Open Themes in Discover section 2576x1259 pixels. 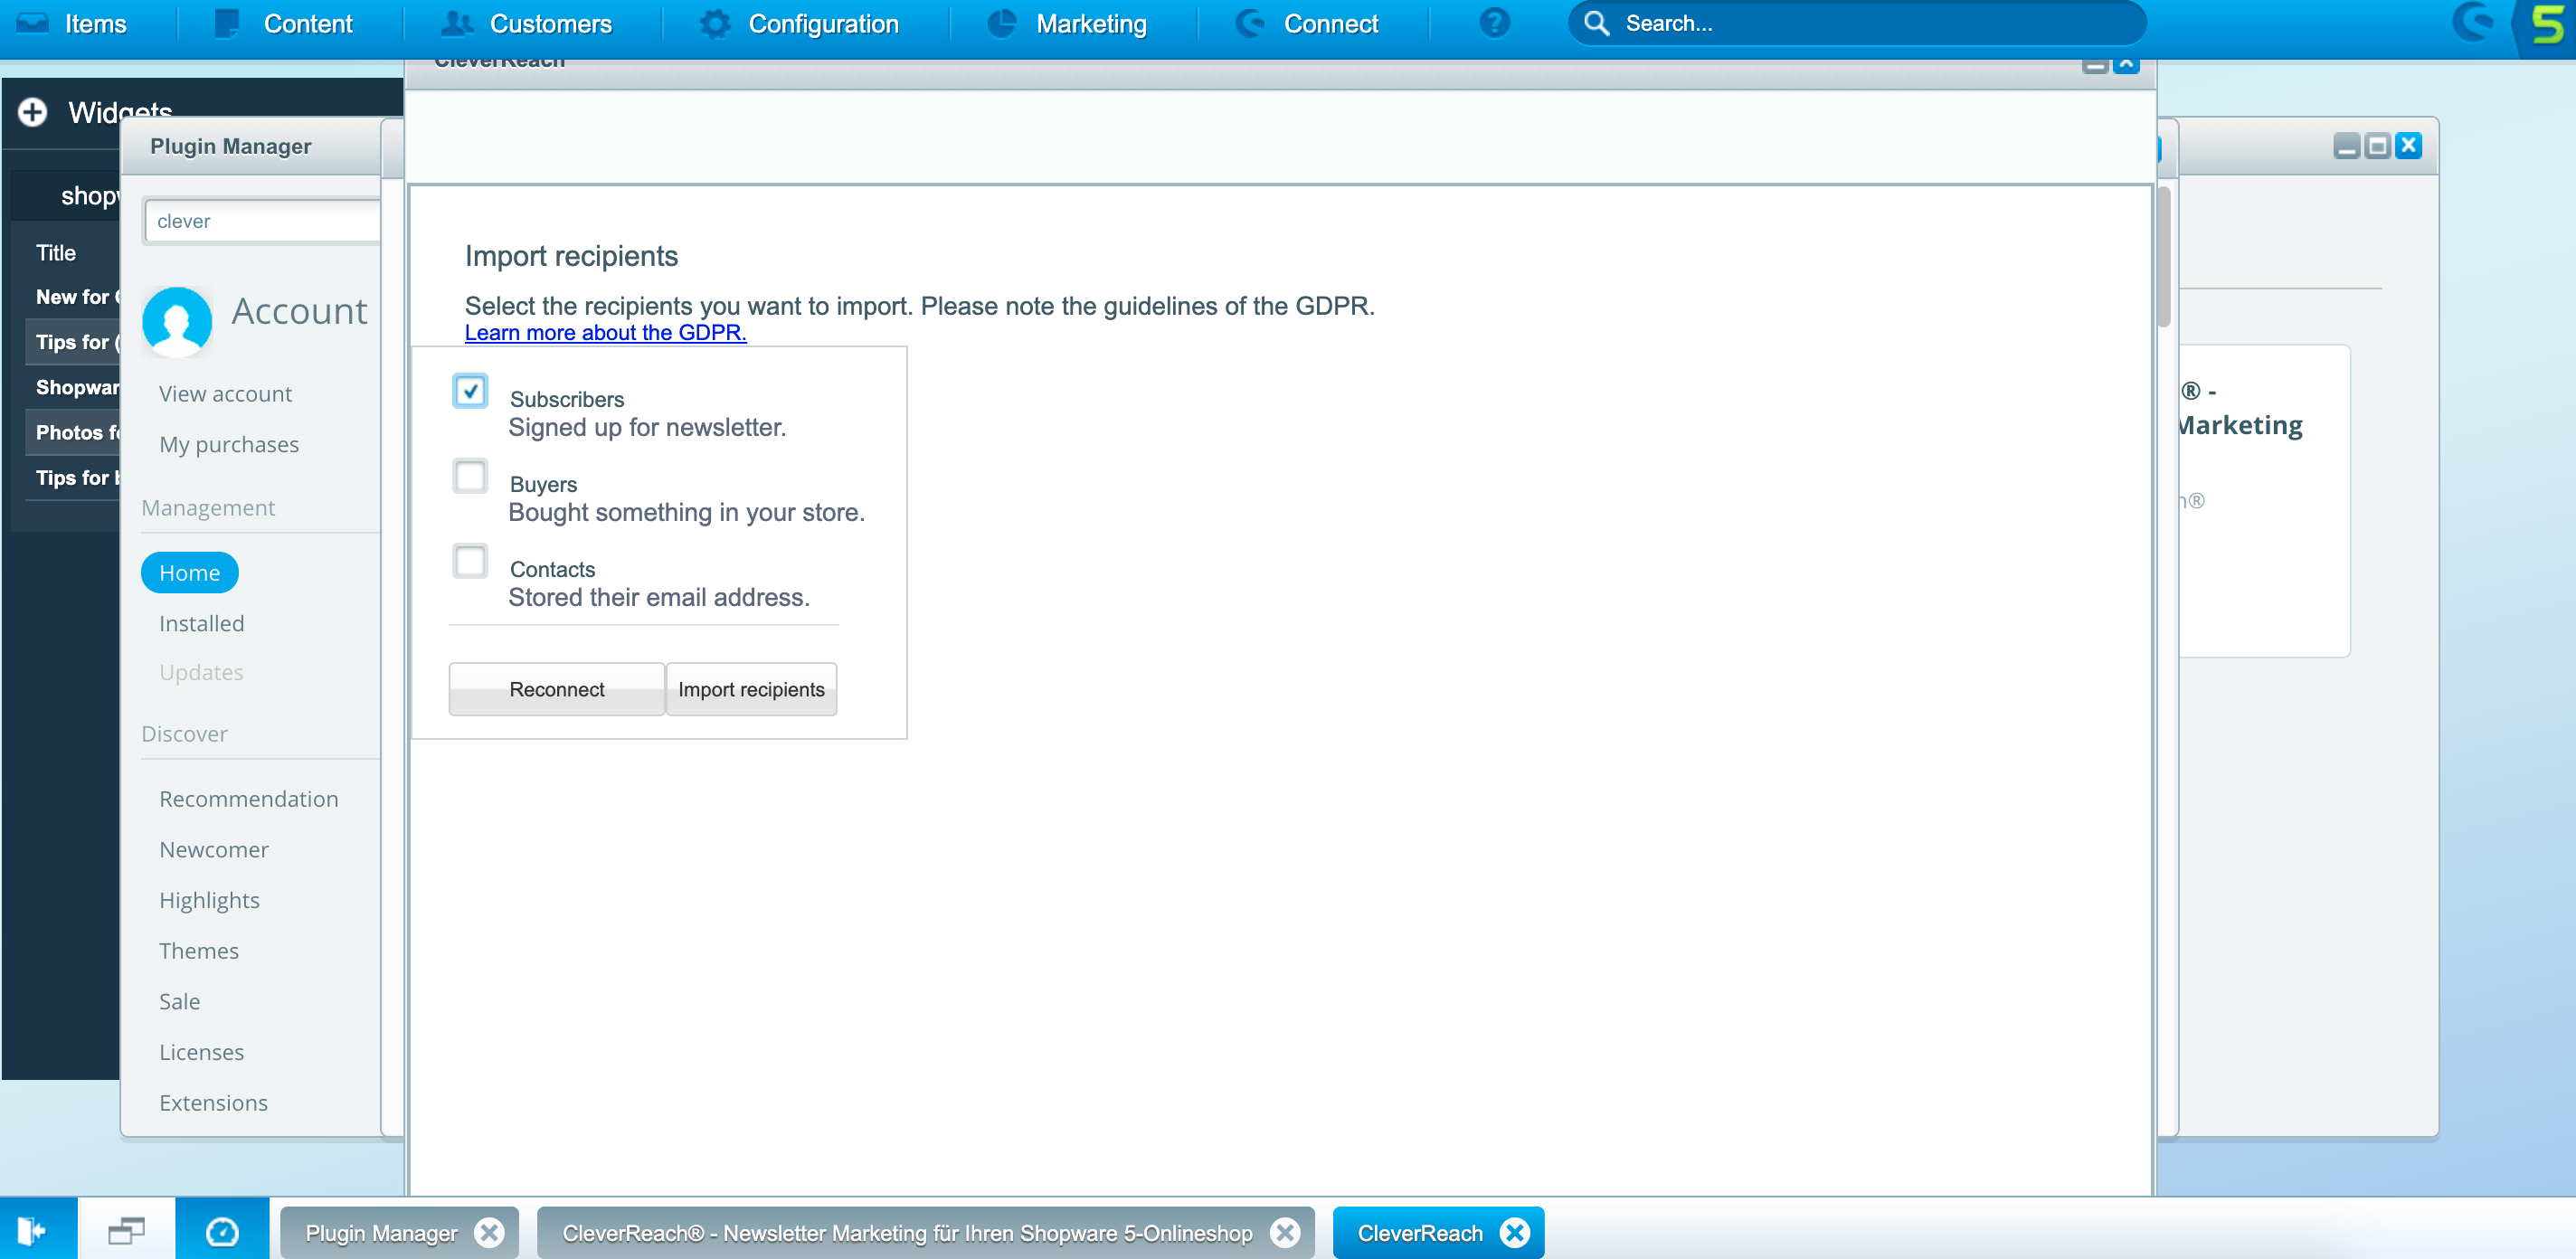click(199, 951)
